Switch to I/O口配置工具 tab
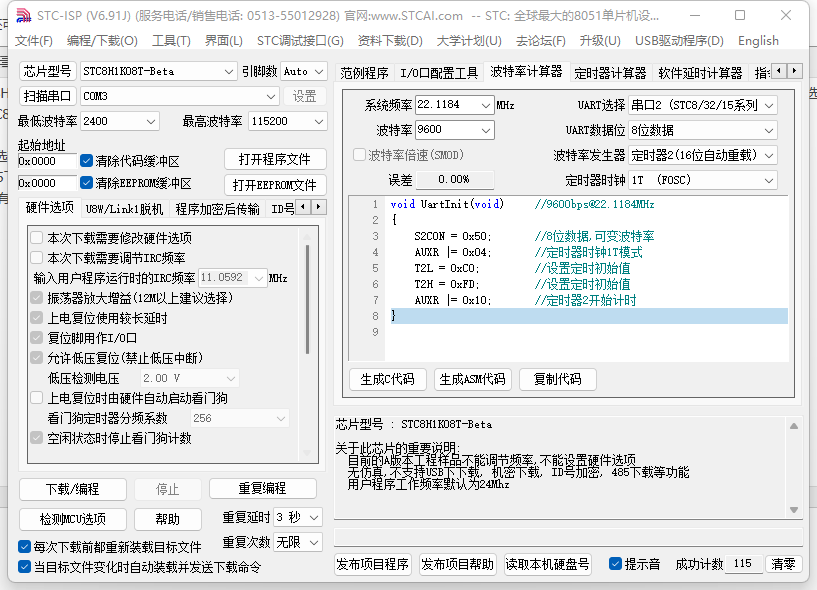Screen dimensions: 817x590 pos(439,73)
